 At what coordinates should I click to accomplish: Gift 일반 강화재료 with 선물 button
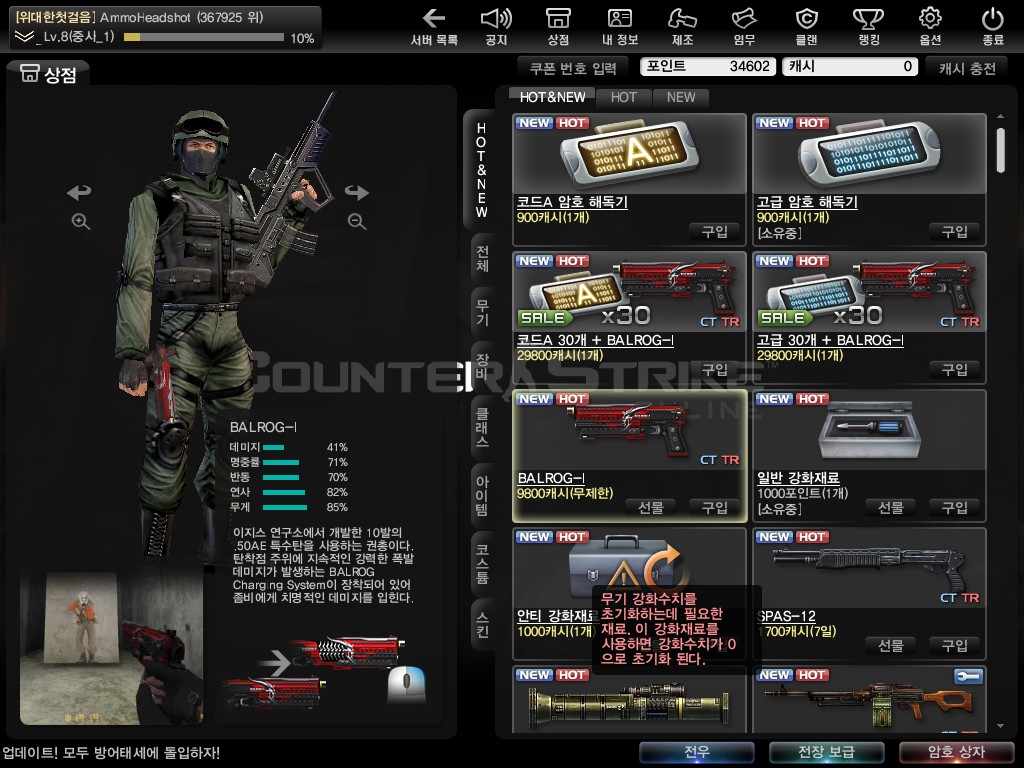[890, 507]
